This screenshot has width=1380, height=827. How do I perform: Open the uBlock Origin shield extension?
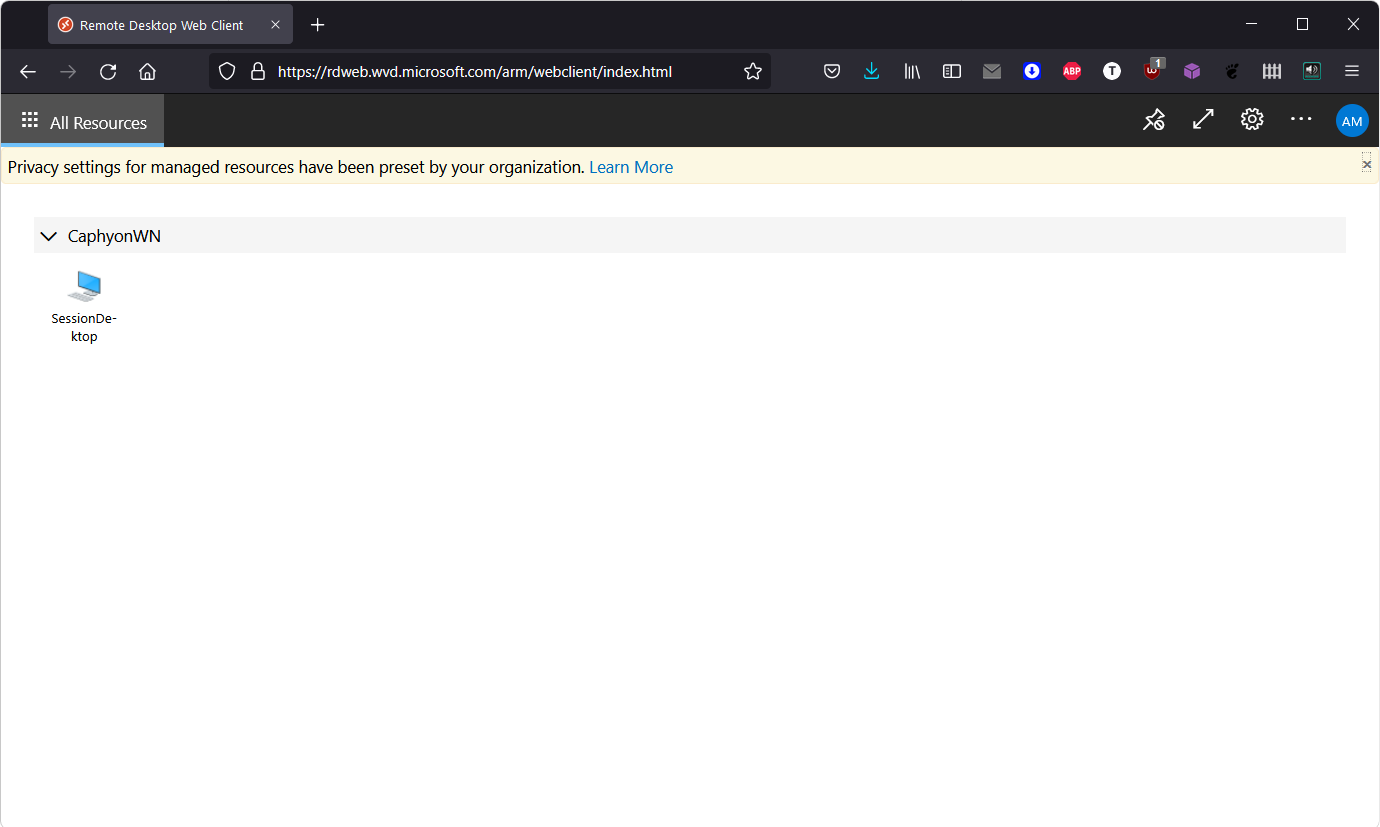pyautogui.click(x=1153, y=70)
